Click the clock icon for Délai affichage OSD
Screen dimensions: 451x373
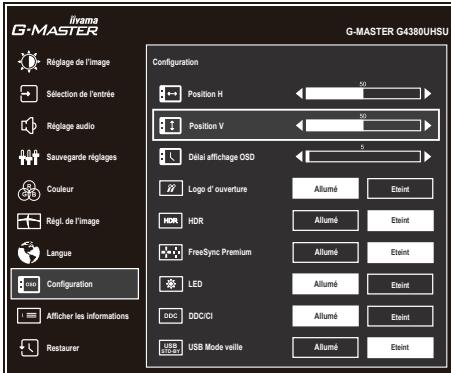[170, 157]
